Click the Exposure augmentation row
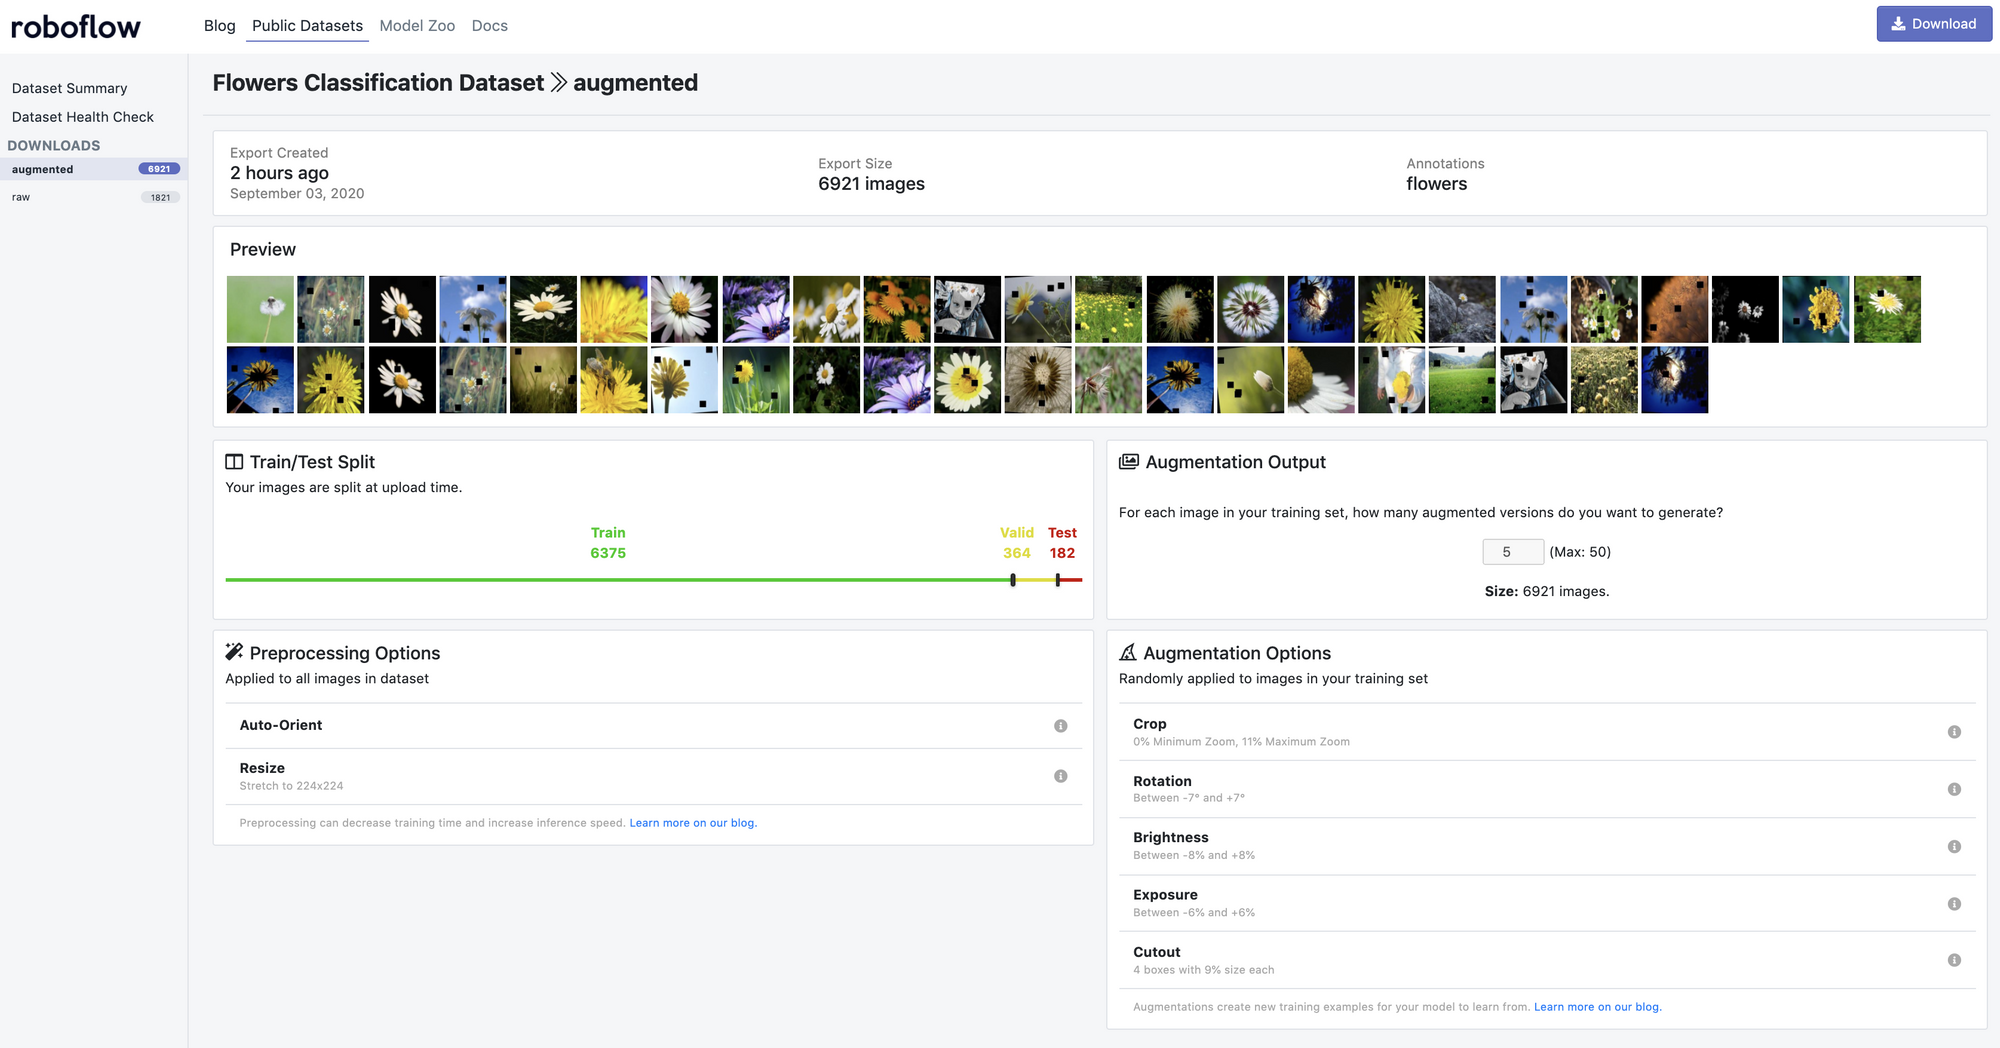The height and width of the screenshot is (1048, 2000). 1547,903
